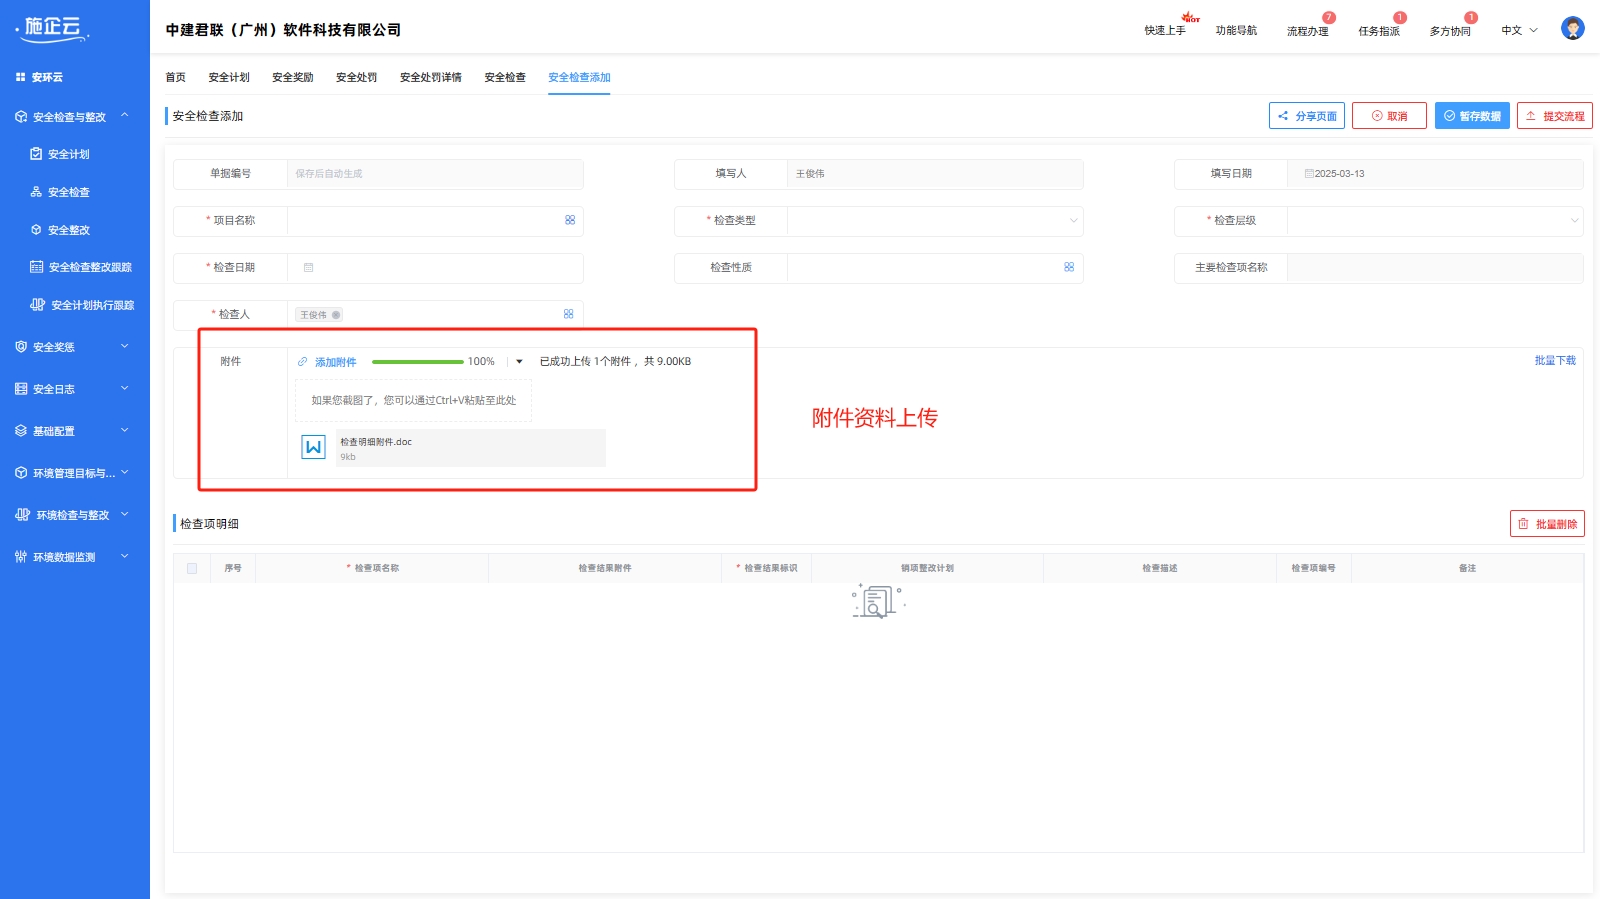Image resolution: width=1600 pixels, height=899 pixels.
Task: Switch to the 安全检查 tab
Action: point(505,77)
